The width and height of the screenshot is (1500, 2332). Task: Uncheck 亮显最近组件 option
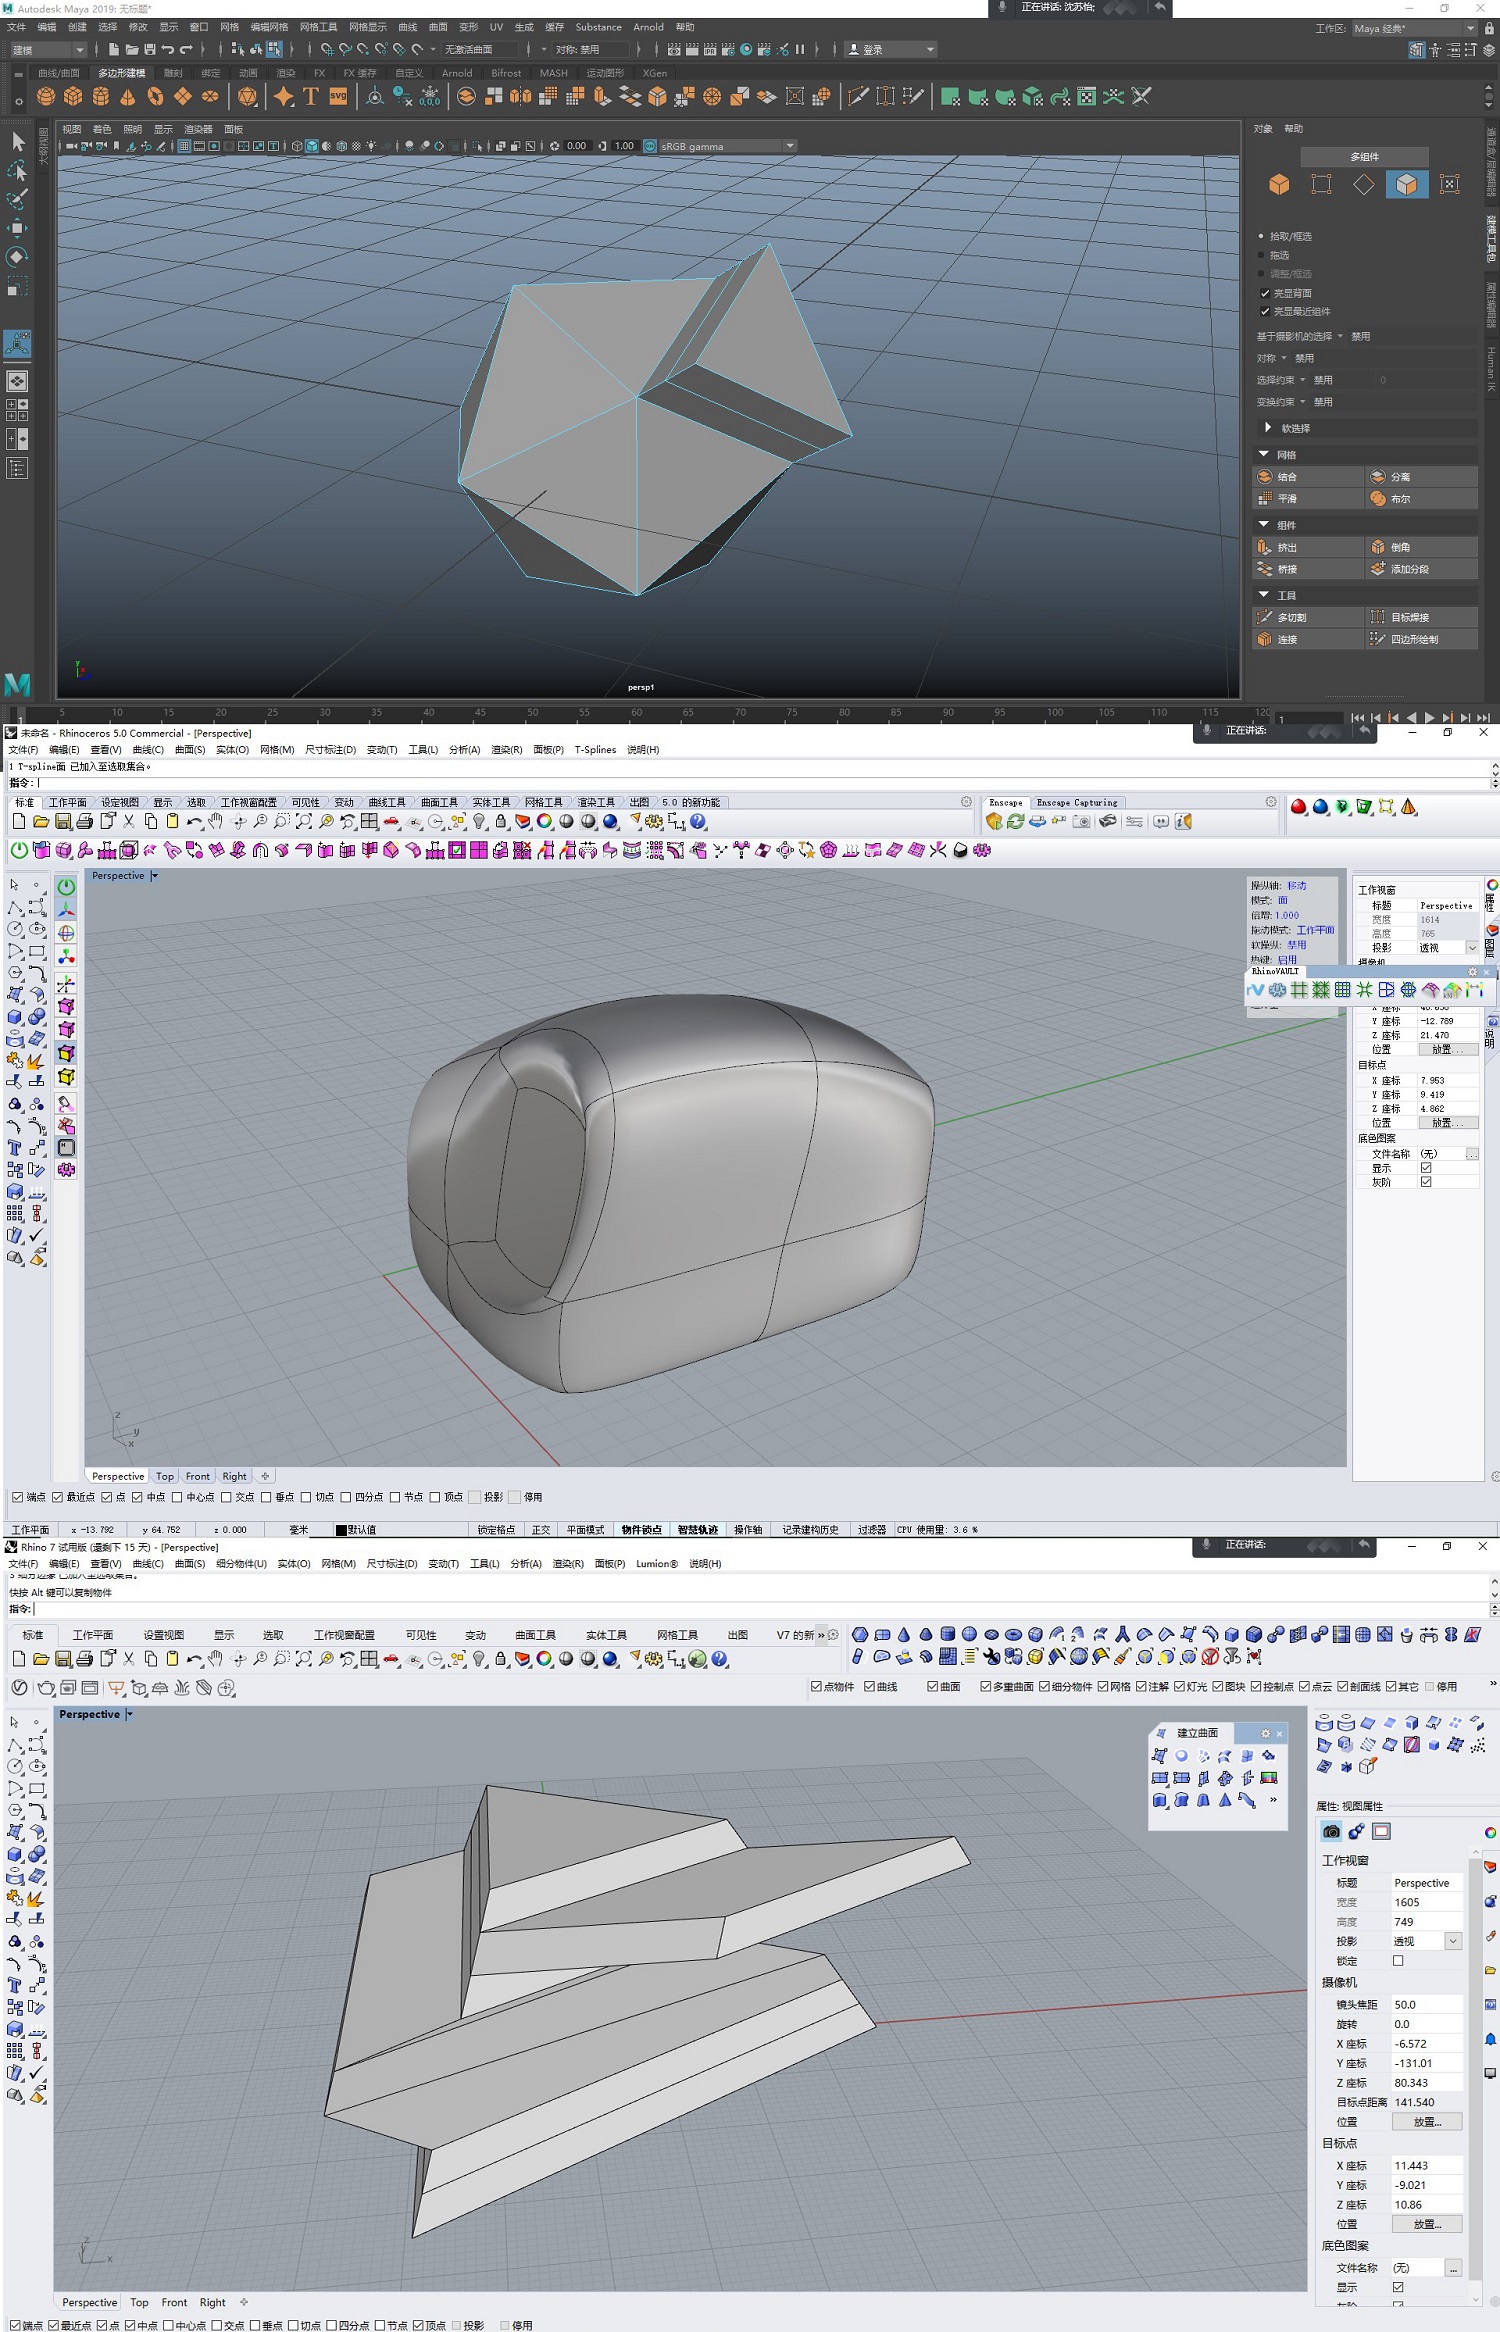point(1265,311)
